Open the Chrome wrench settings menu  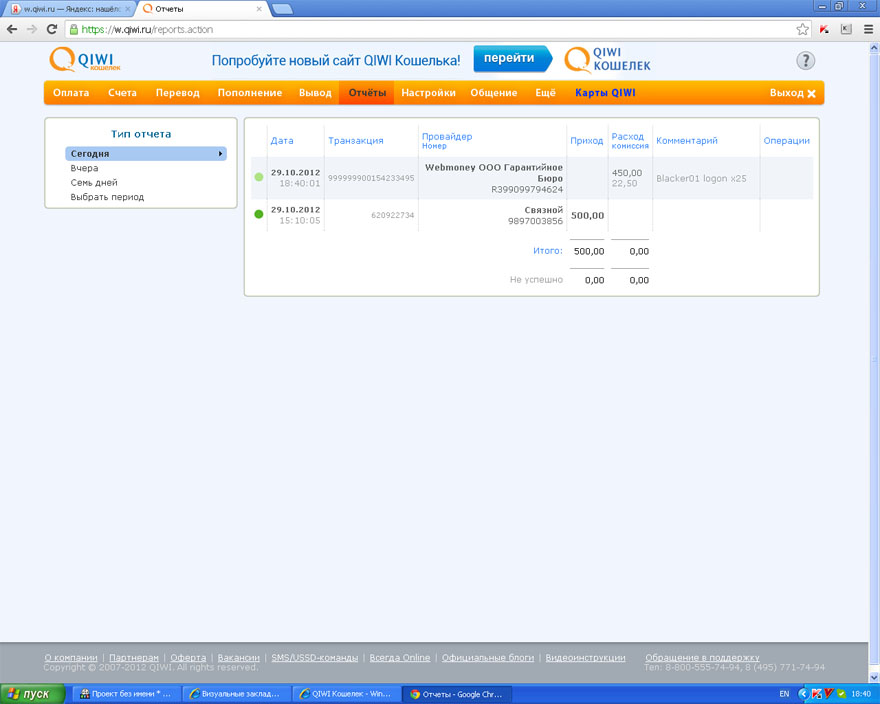tap(866, 30)
